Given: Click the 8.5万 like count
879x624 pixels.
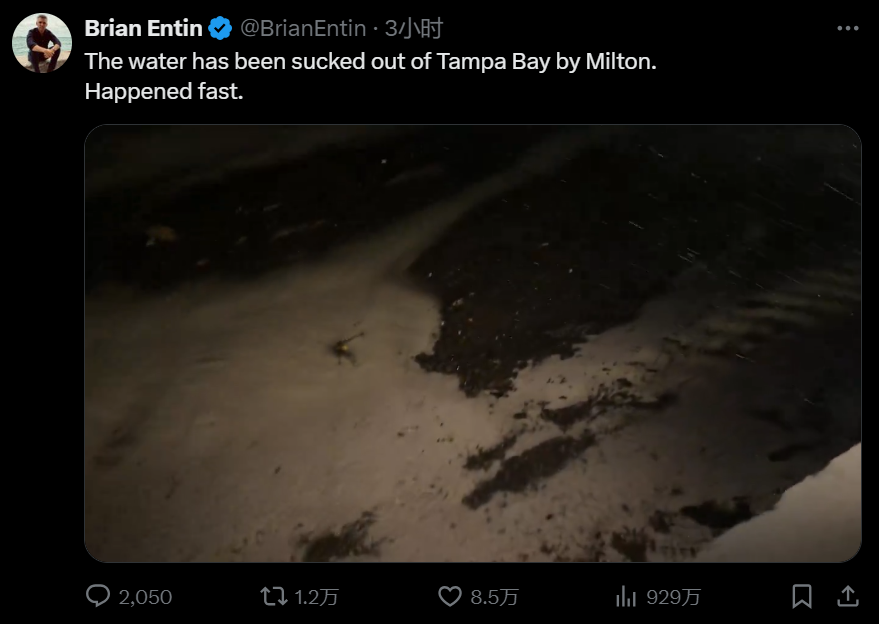Looking at the screenshot, I should tap(494, 597).
